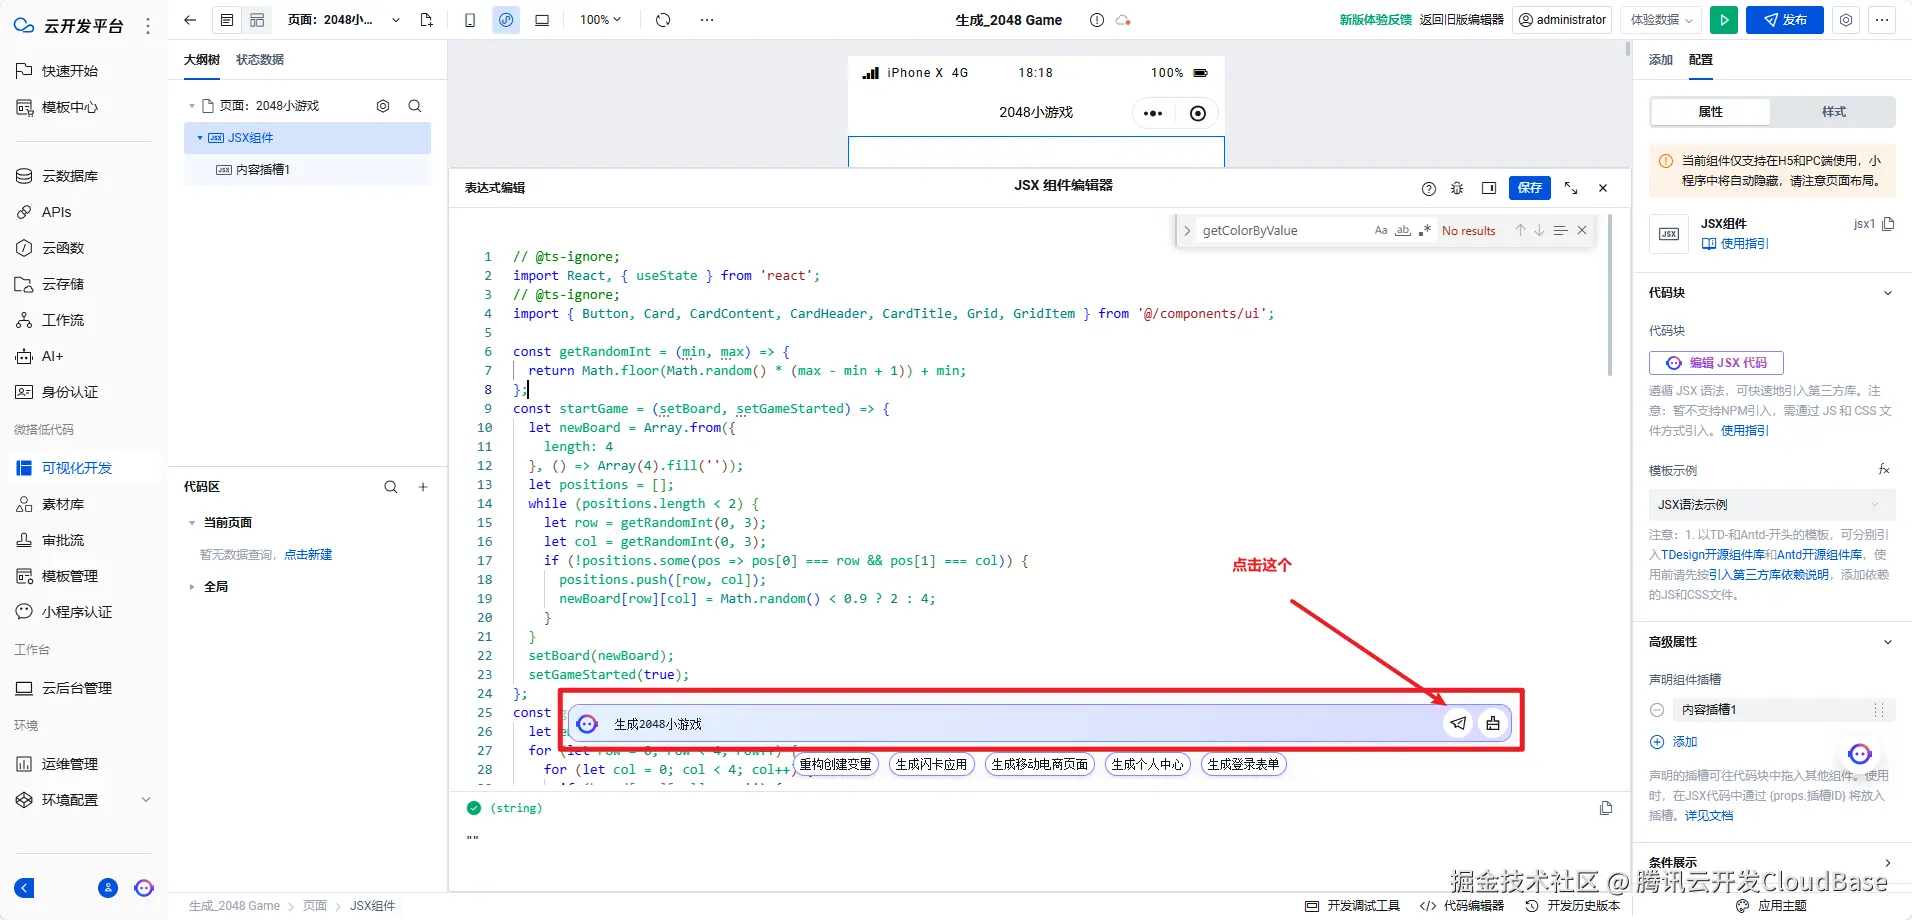Open the 100% zoom dropdown
The width and height of the screenshot is (1912, 920).
[x=601, y=20]
